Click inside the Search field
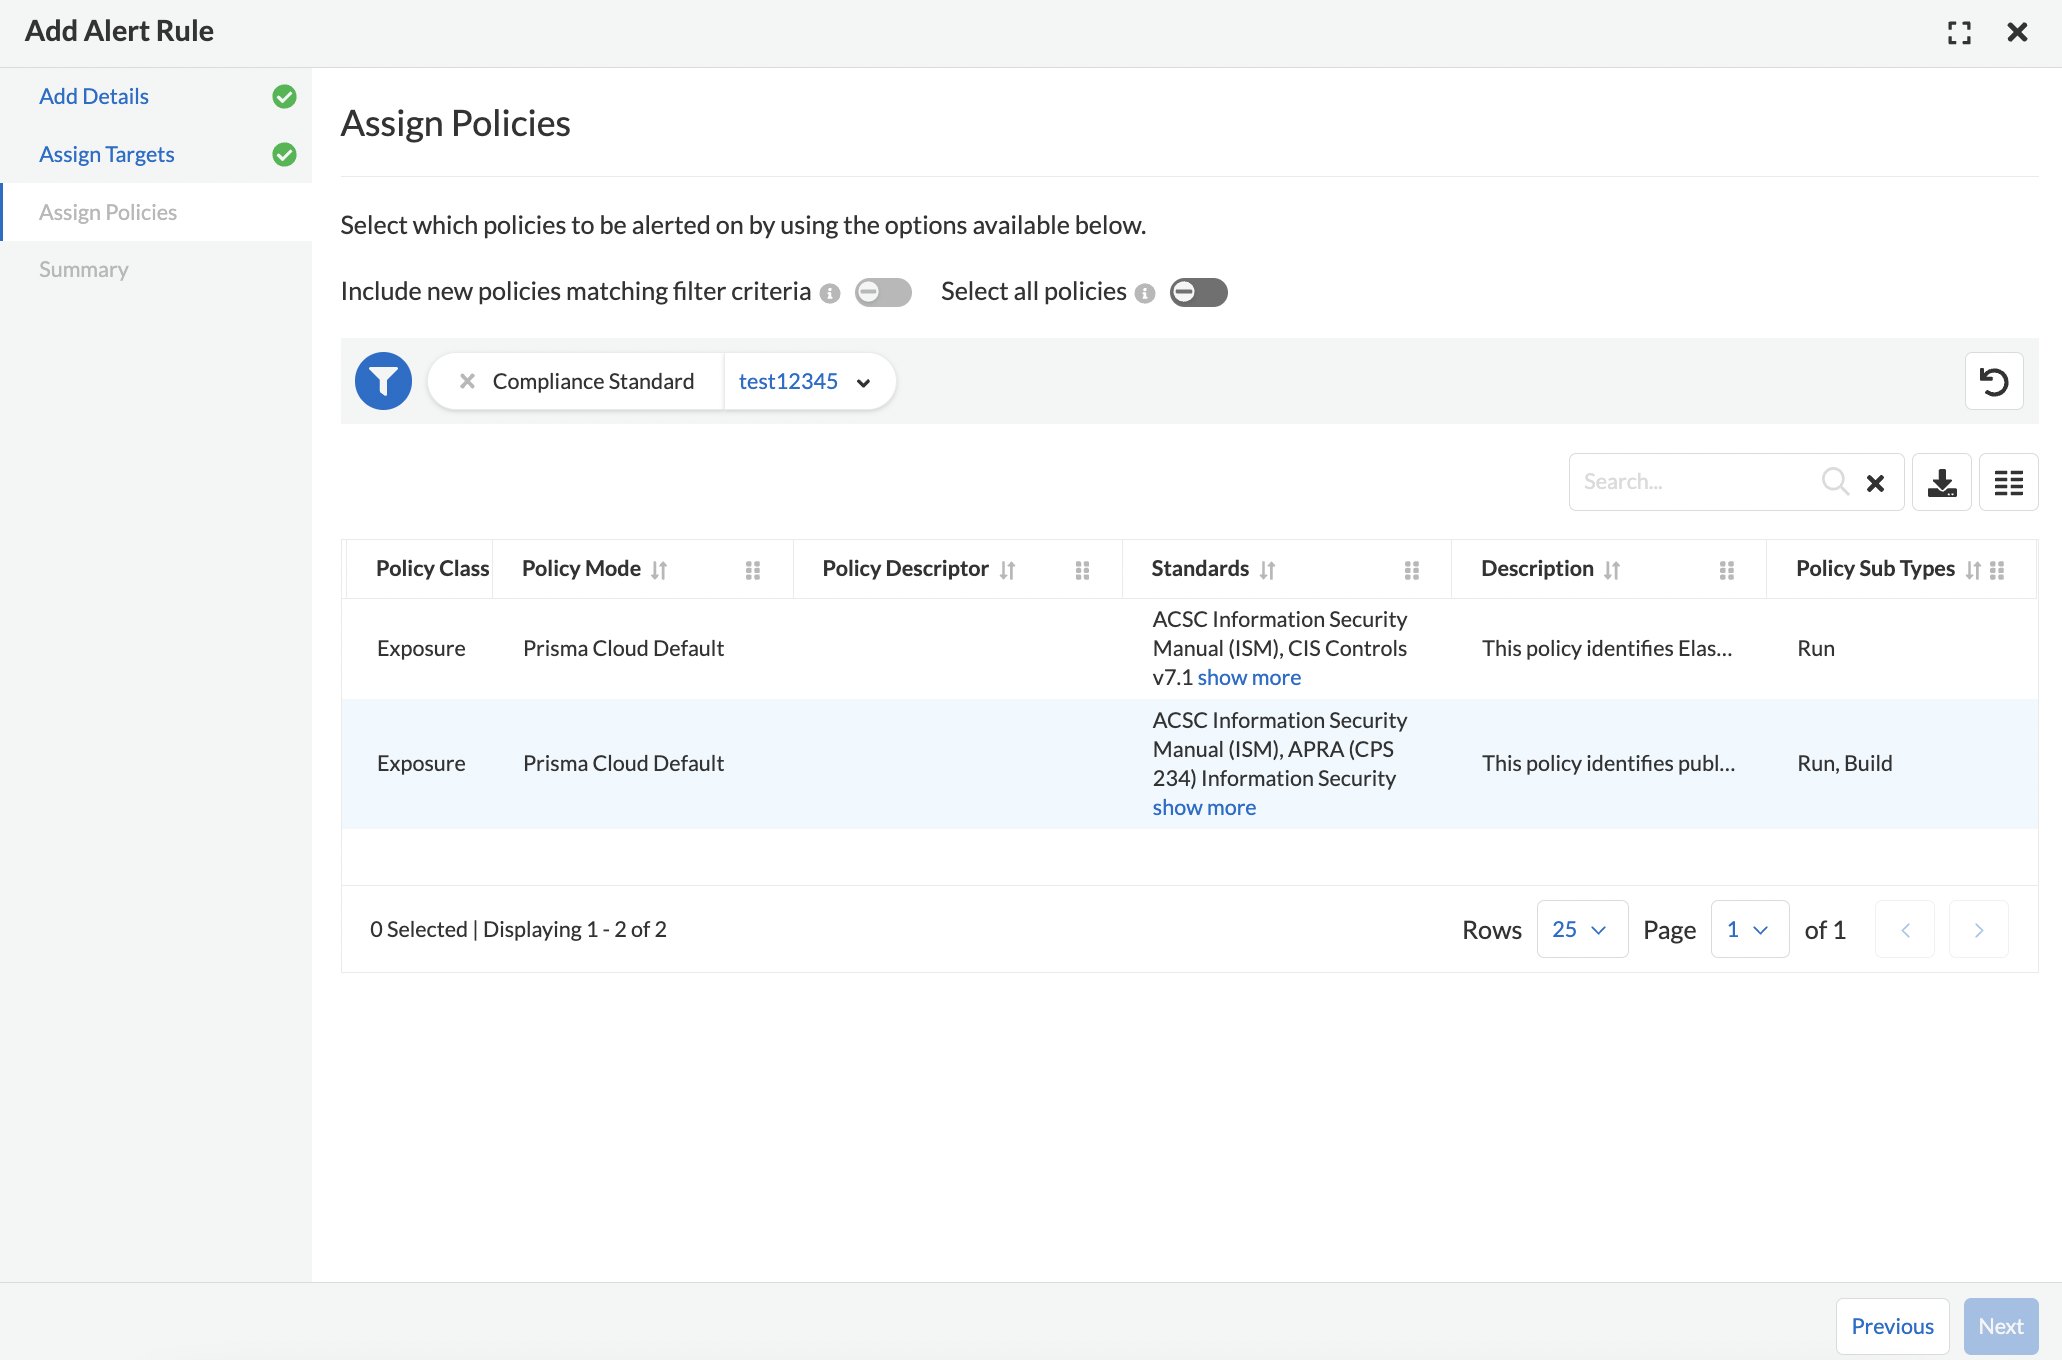The width and height of the screenshot is (2062, 1360). pyautogui.click(x=1700, y=481)
